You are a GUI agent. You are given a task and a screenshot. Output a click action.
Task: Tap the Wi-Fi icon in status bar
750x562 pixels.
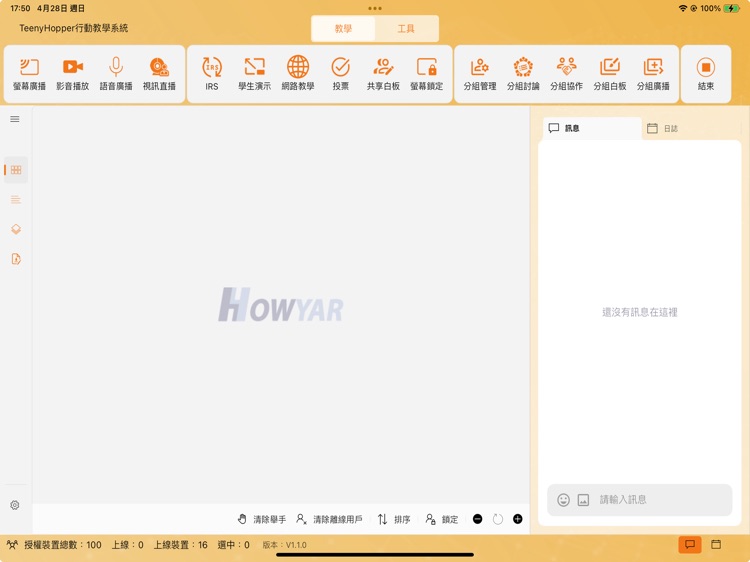pyautogui.click(x=683, y=8)
